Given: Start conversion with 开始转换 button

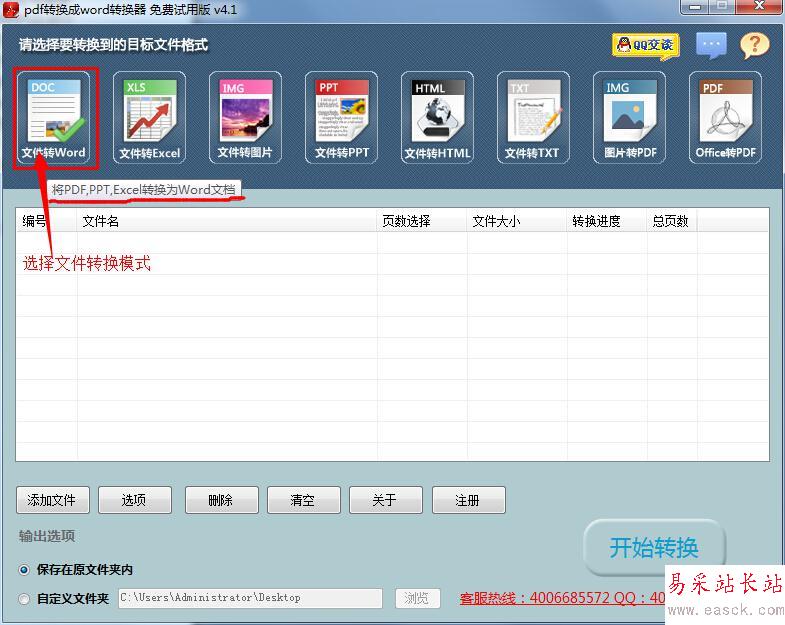Looking at the screenshot, I should point(654,548).
